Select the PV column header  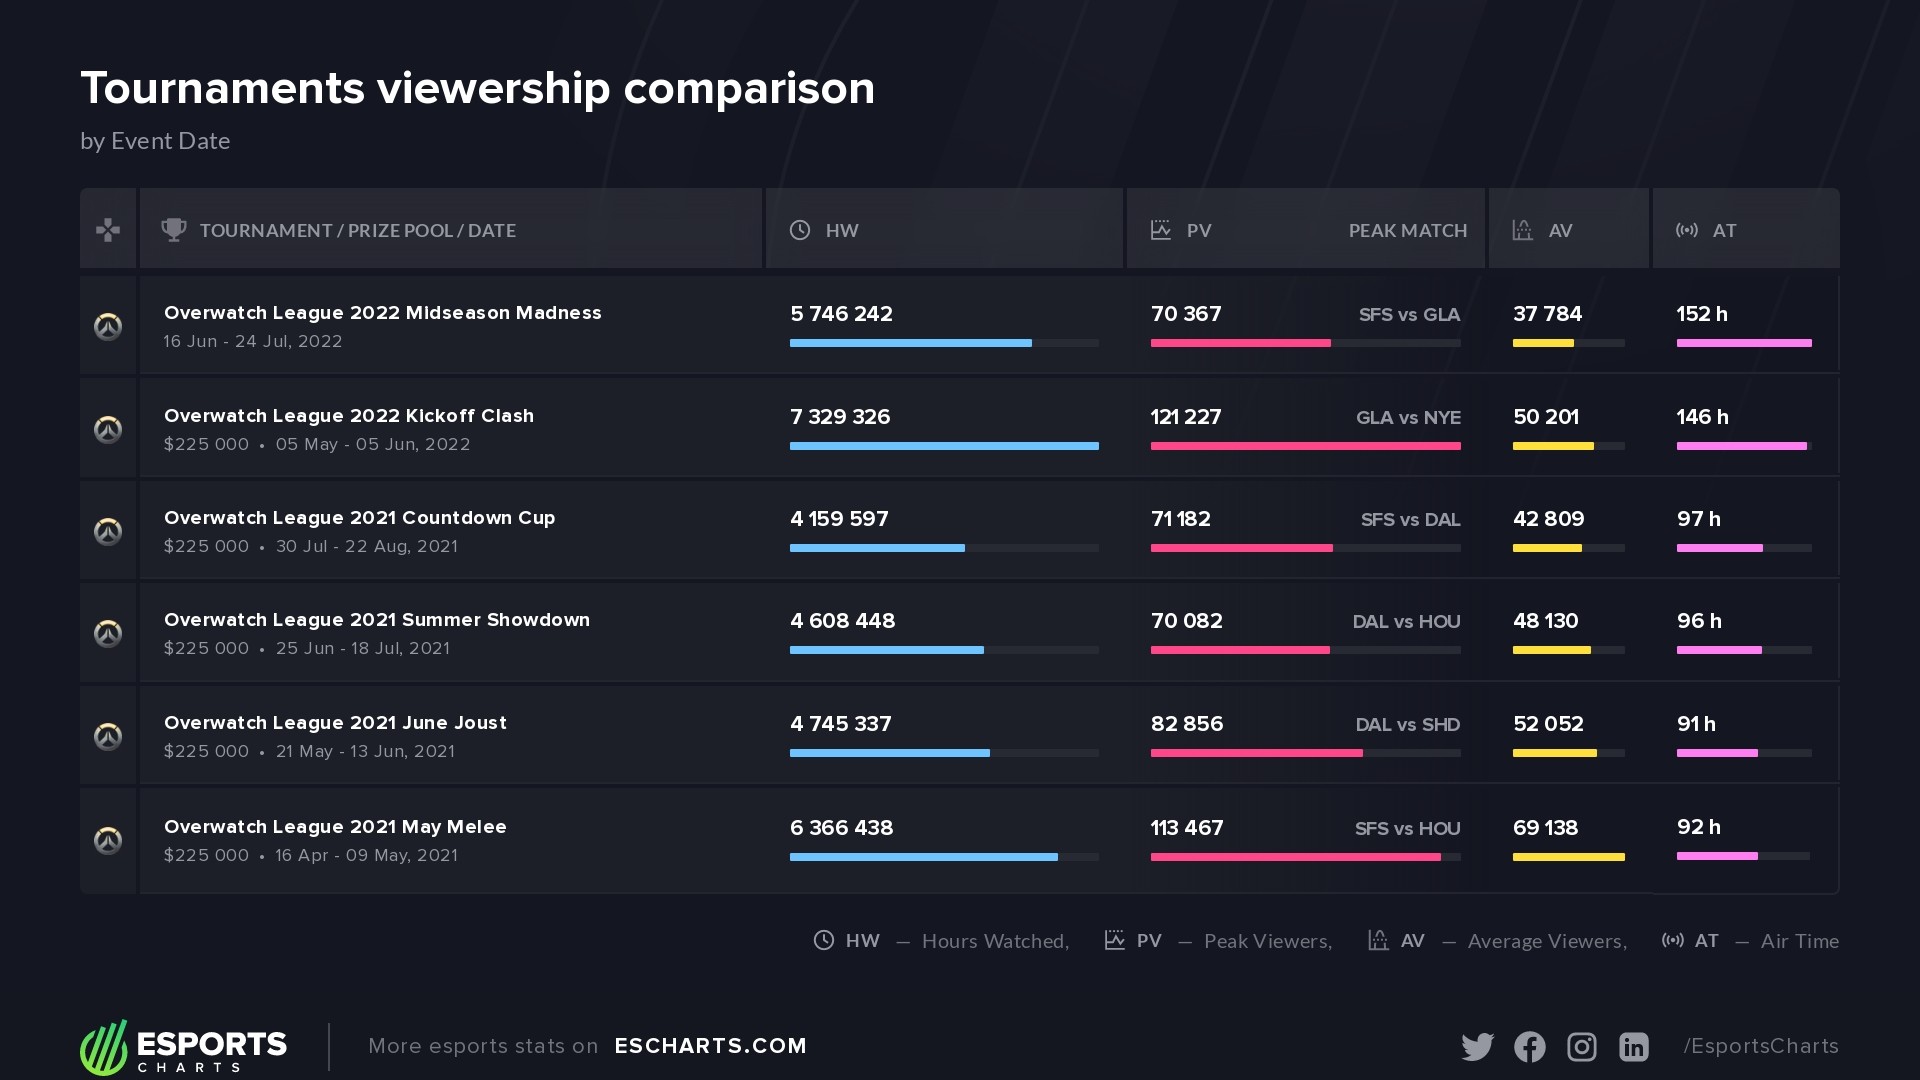(x=1198, y=231)
